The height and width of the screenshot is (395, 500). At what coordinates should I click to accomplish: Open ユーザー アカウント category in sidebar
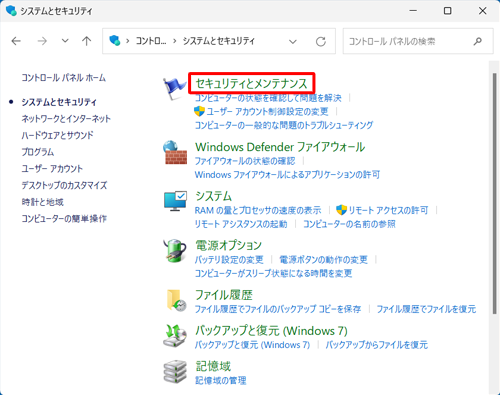(x=52, y=169)
